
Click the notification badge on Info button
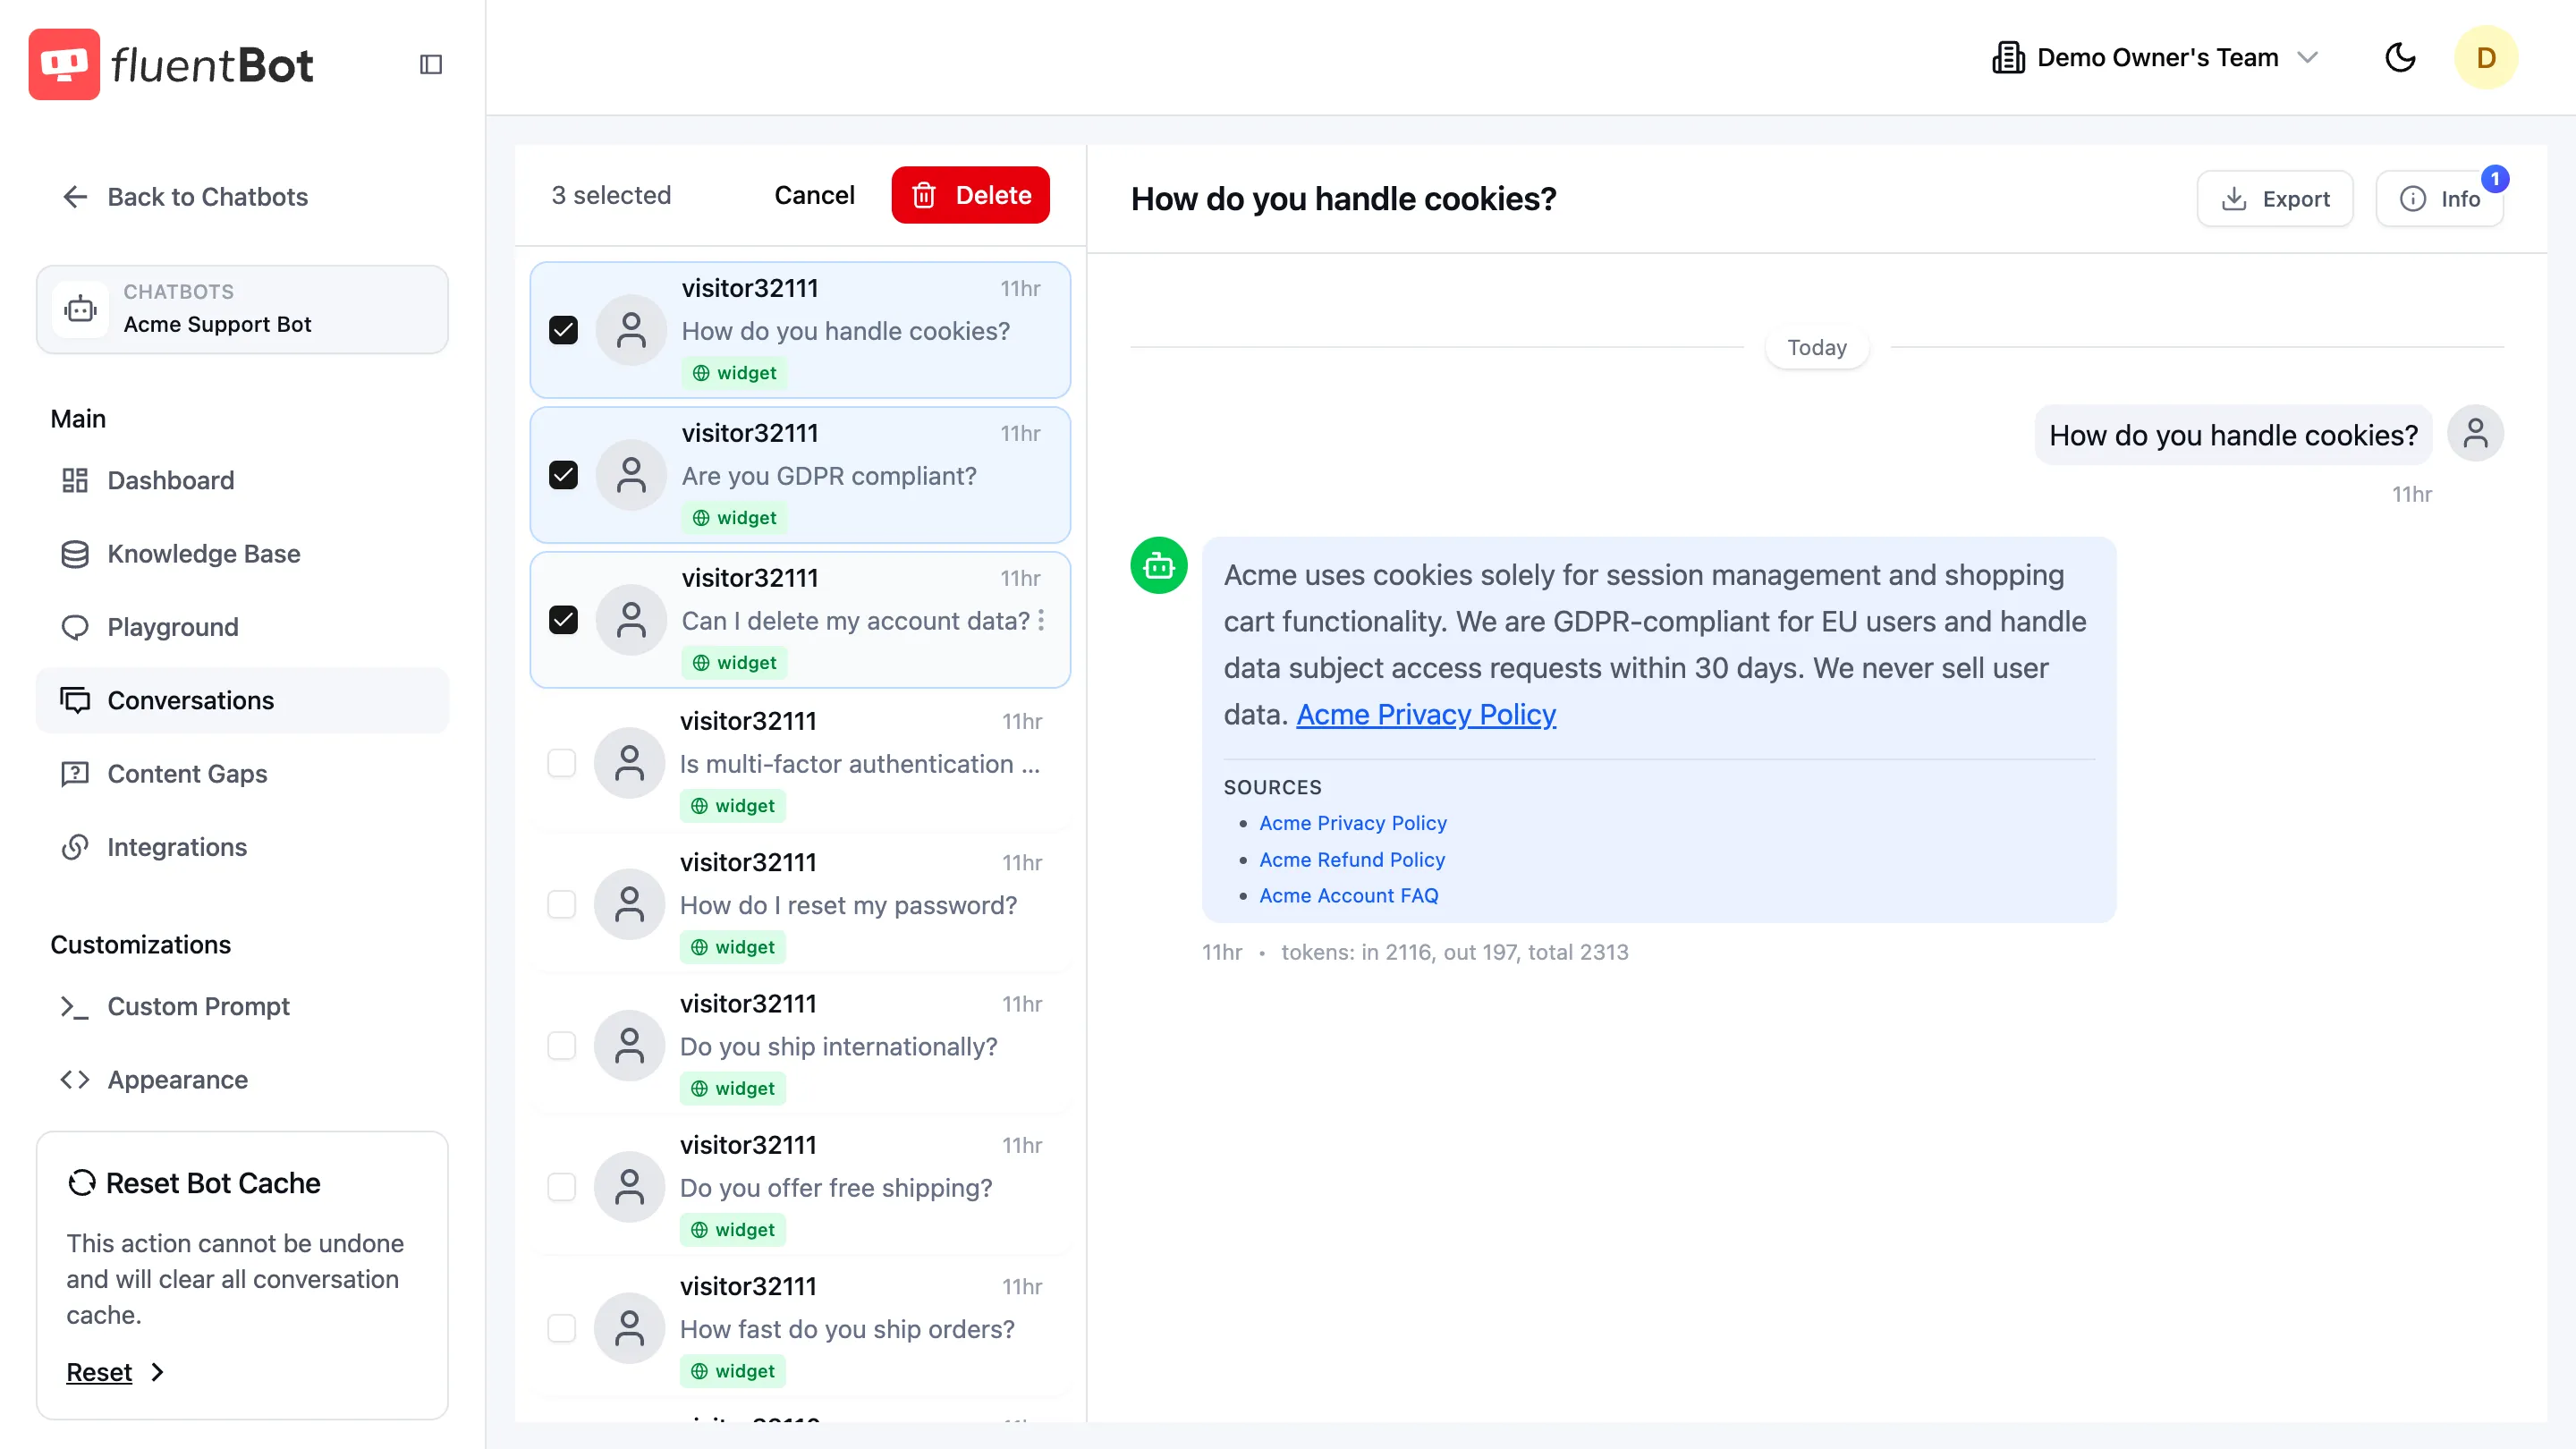point(2495,178)
